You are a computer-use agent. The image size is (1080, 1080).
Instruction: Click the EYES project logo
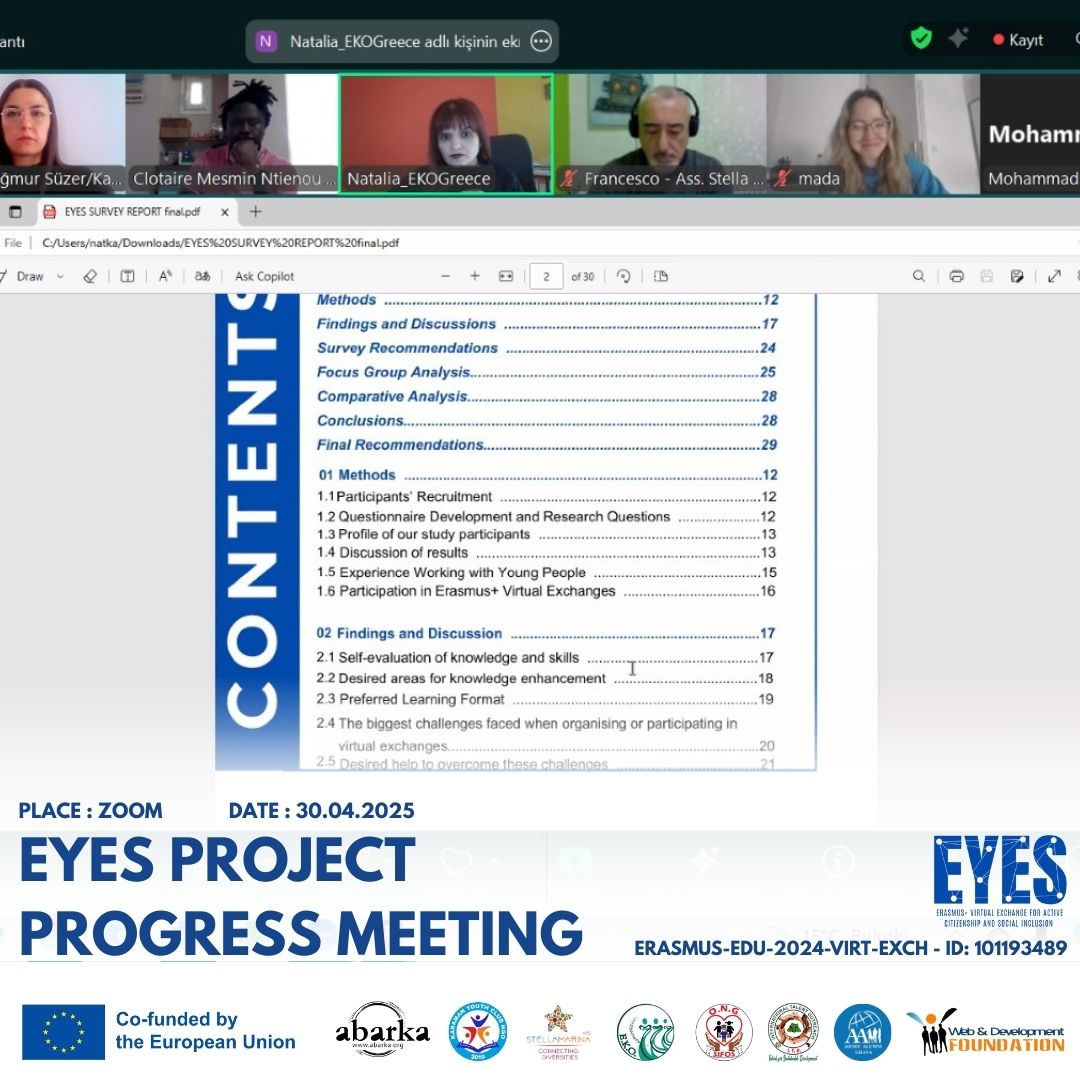click(999, 880)
